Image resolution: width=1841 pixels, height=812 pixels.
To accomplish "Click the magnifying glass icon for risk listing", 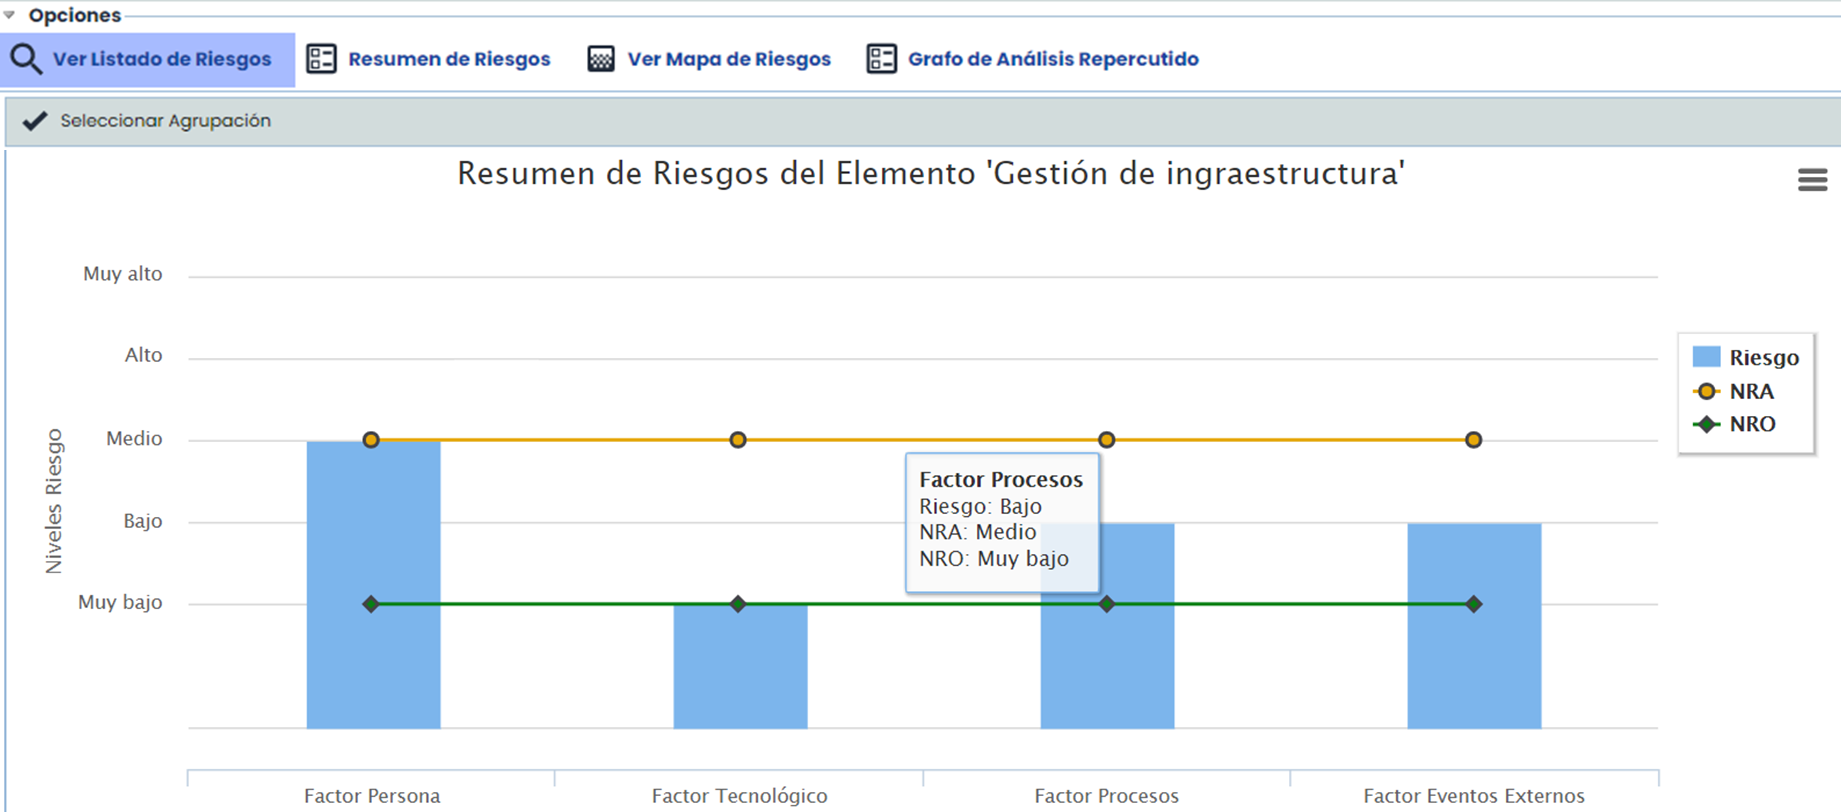I will tap(26, 59).
